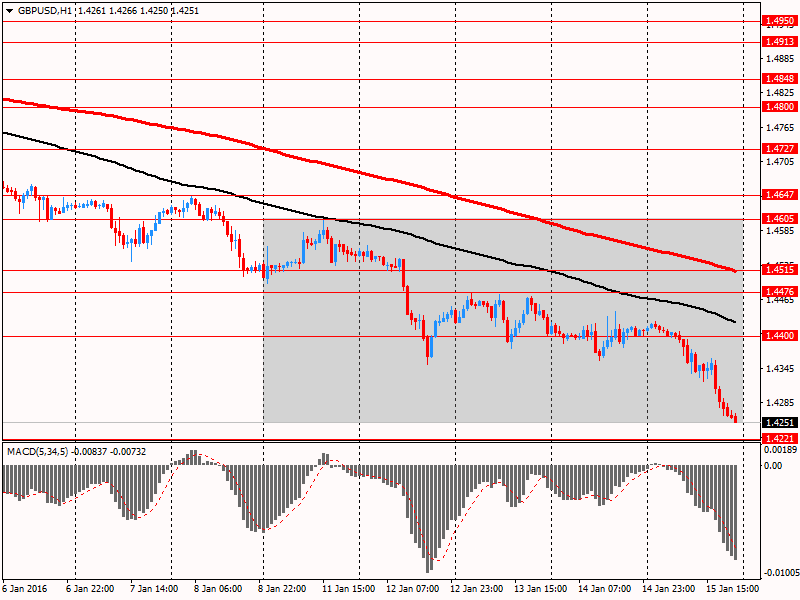The width and height of the screenshot is (800, 600).
Task: Select the 14 Jan 07:00 time axis label
Action: (605, 589)
